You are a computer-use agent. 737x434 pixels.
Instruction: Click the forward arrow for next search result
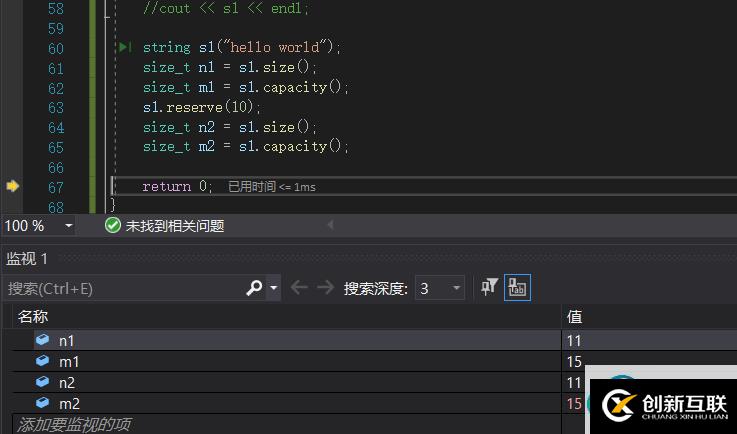(x=325, y=288)
